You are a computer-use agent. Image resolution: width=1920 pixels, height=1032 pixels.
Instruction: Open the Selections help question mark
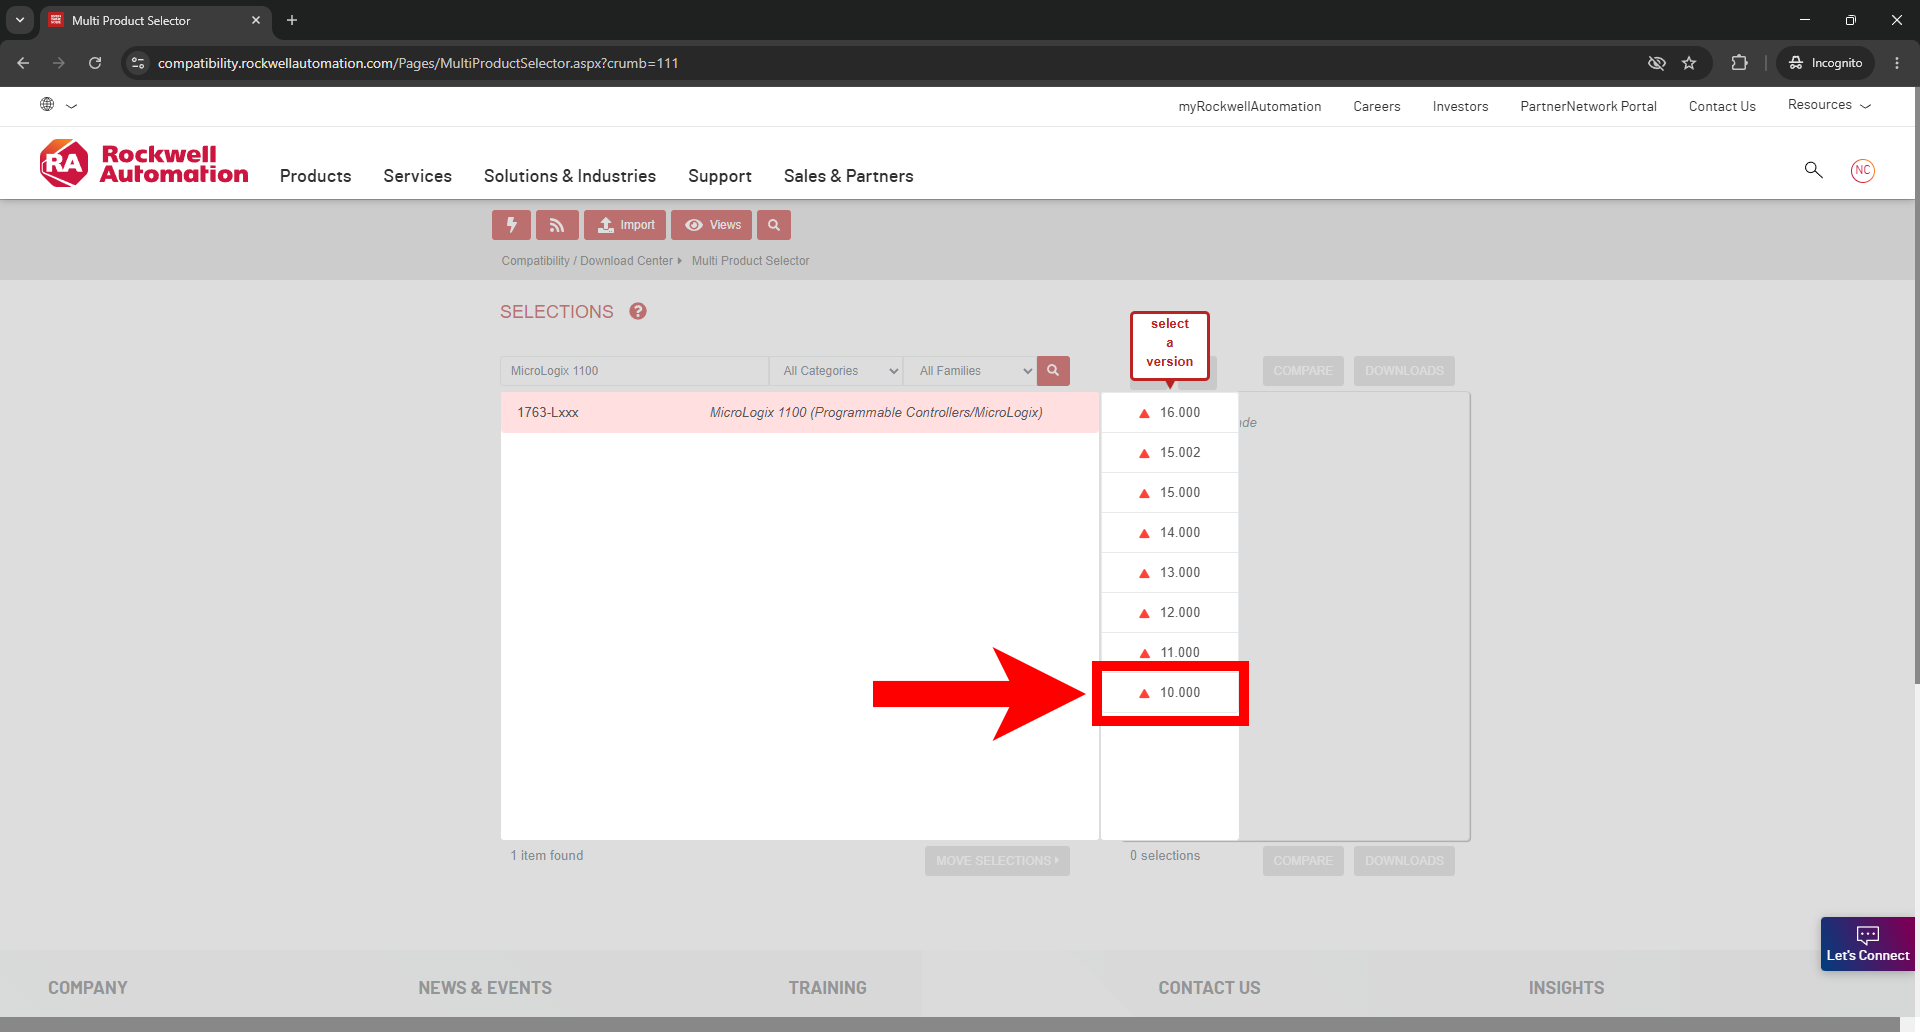click(x=638, y=311)
